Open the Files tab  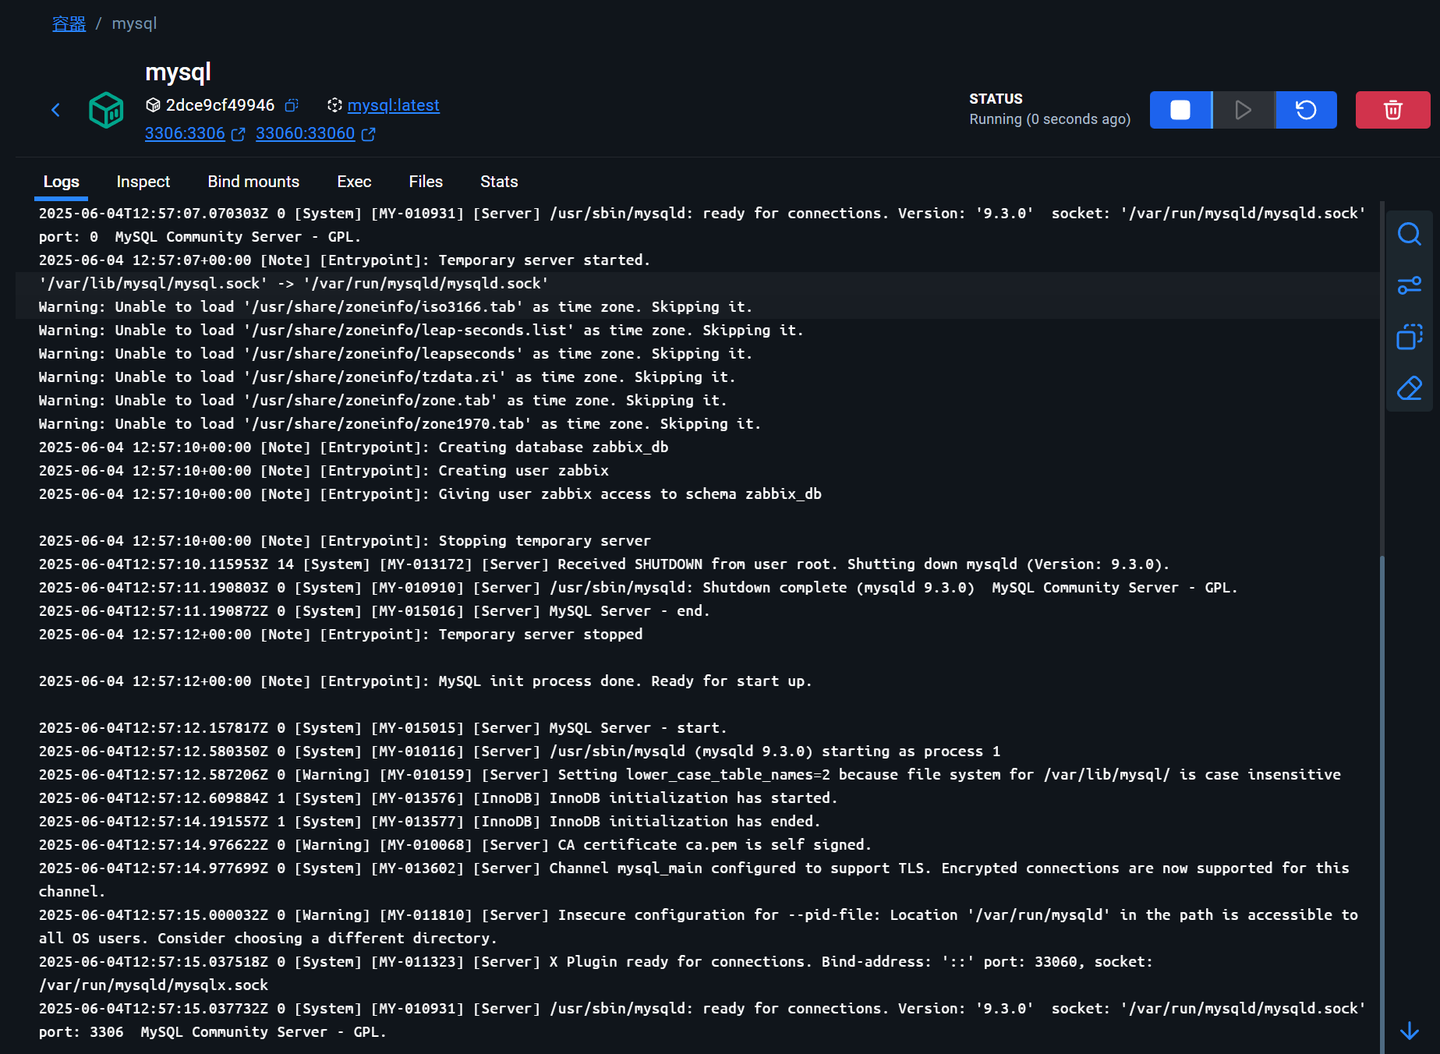coord(425,182)
